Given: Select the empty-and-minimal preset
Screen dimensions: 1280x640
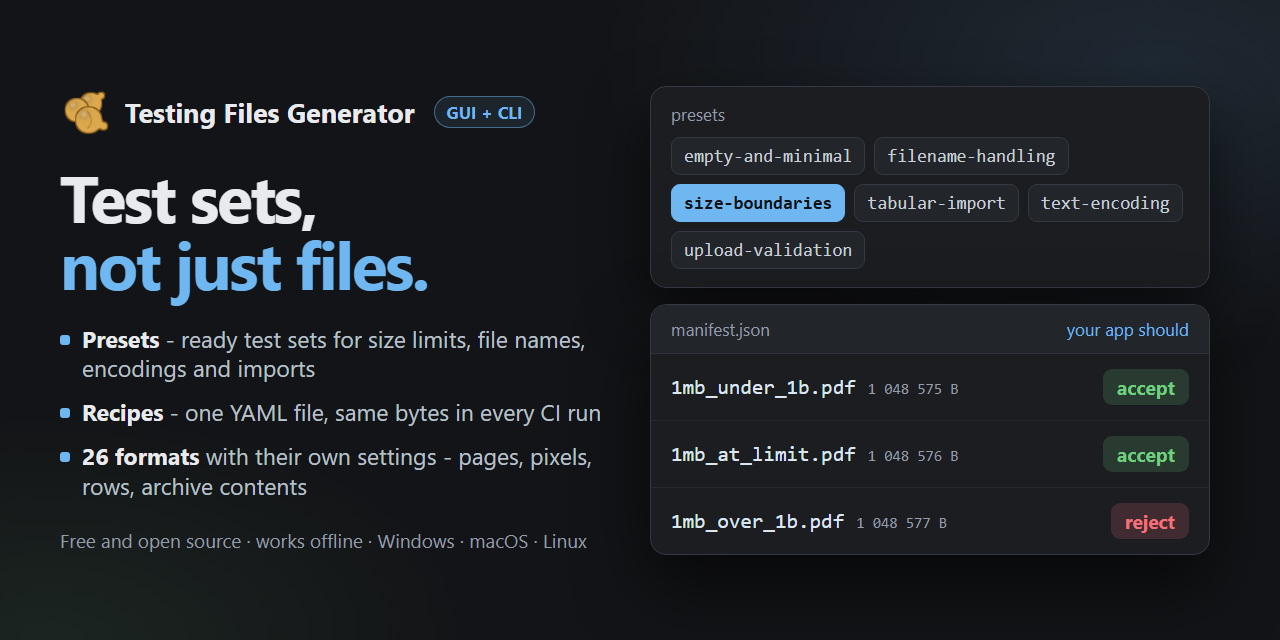Looking at the screenshot, I should 767,156.
